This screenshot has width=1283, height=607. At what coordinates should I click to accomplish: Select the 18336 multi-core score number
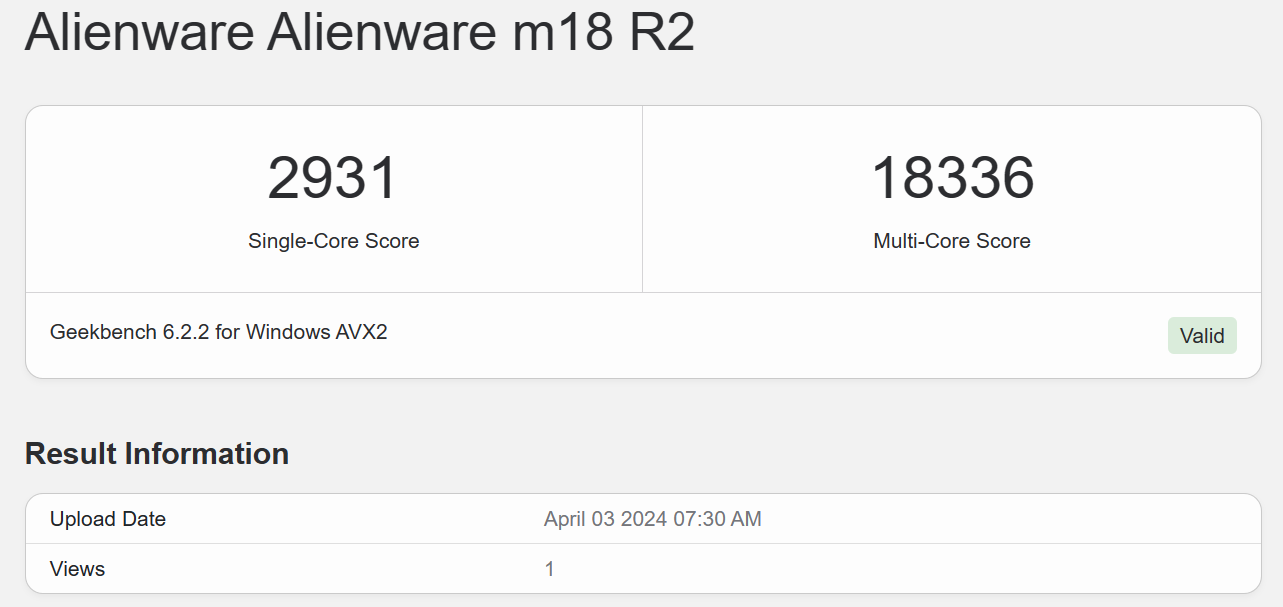(x=952, y=178)
